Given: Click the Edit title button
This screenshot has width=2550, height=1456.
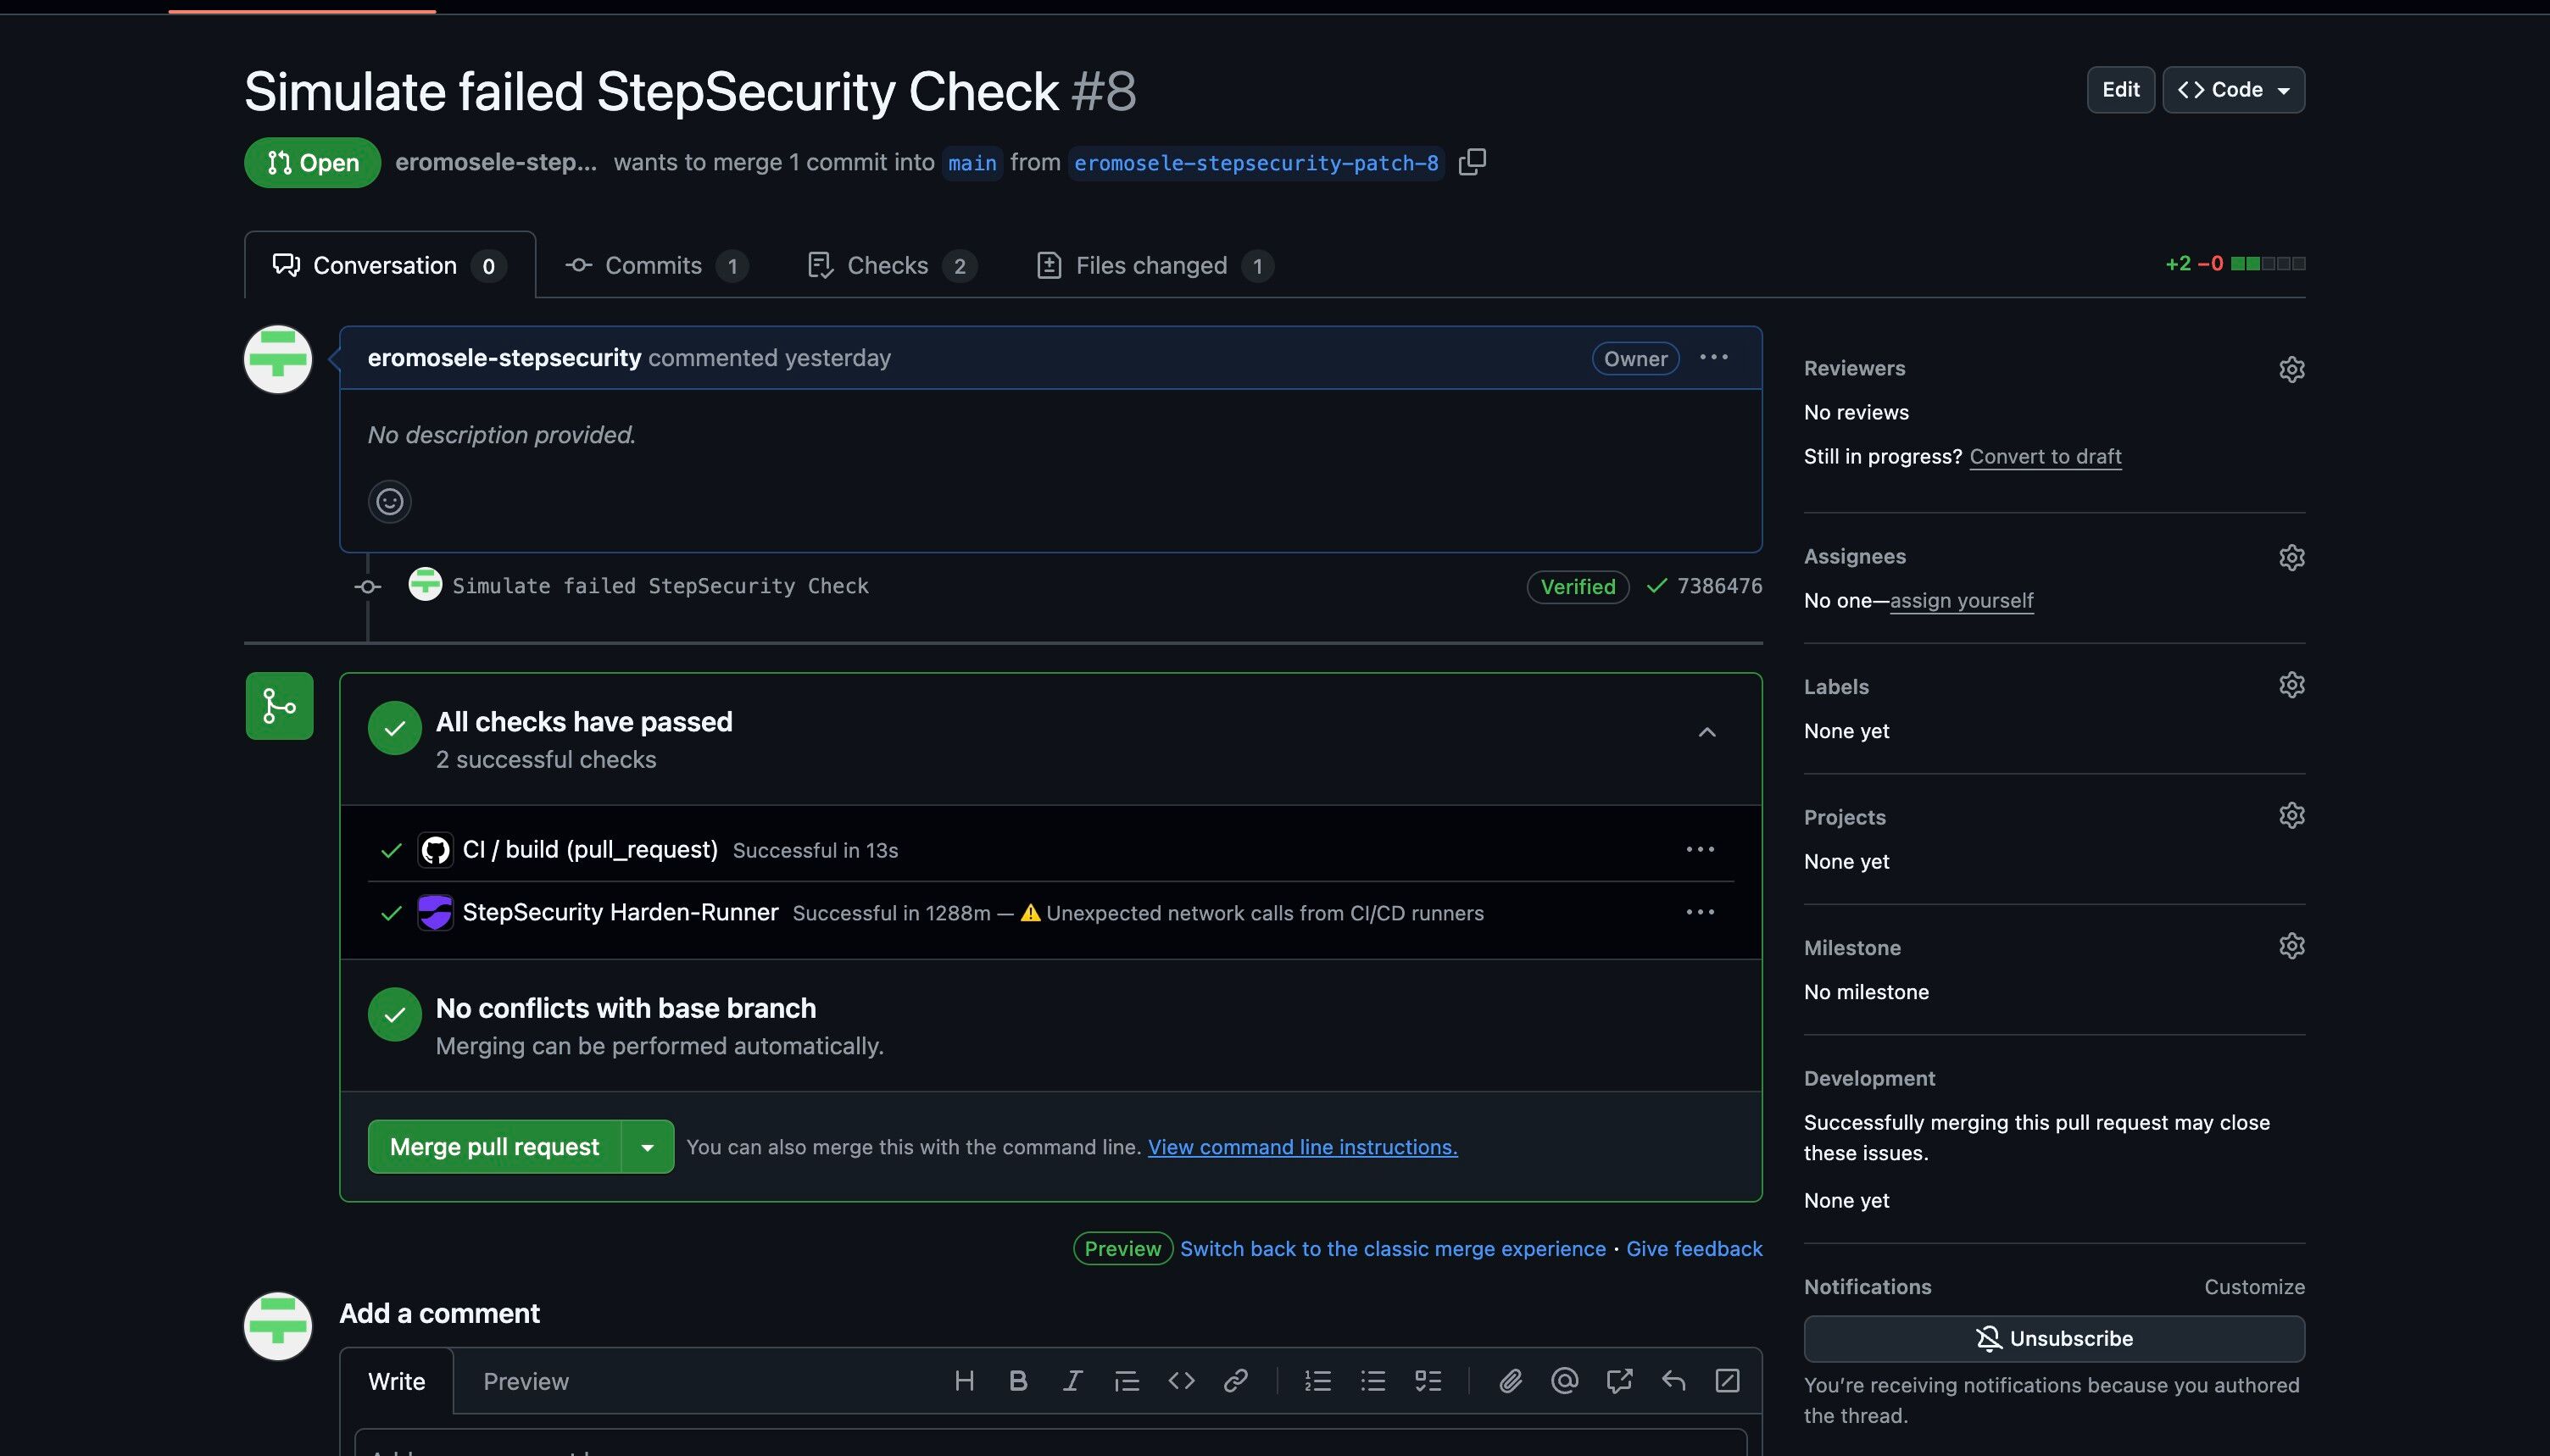Looking at the screenshot, I should point(2120,90).
